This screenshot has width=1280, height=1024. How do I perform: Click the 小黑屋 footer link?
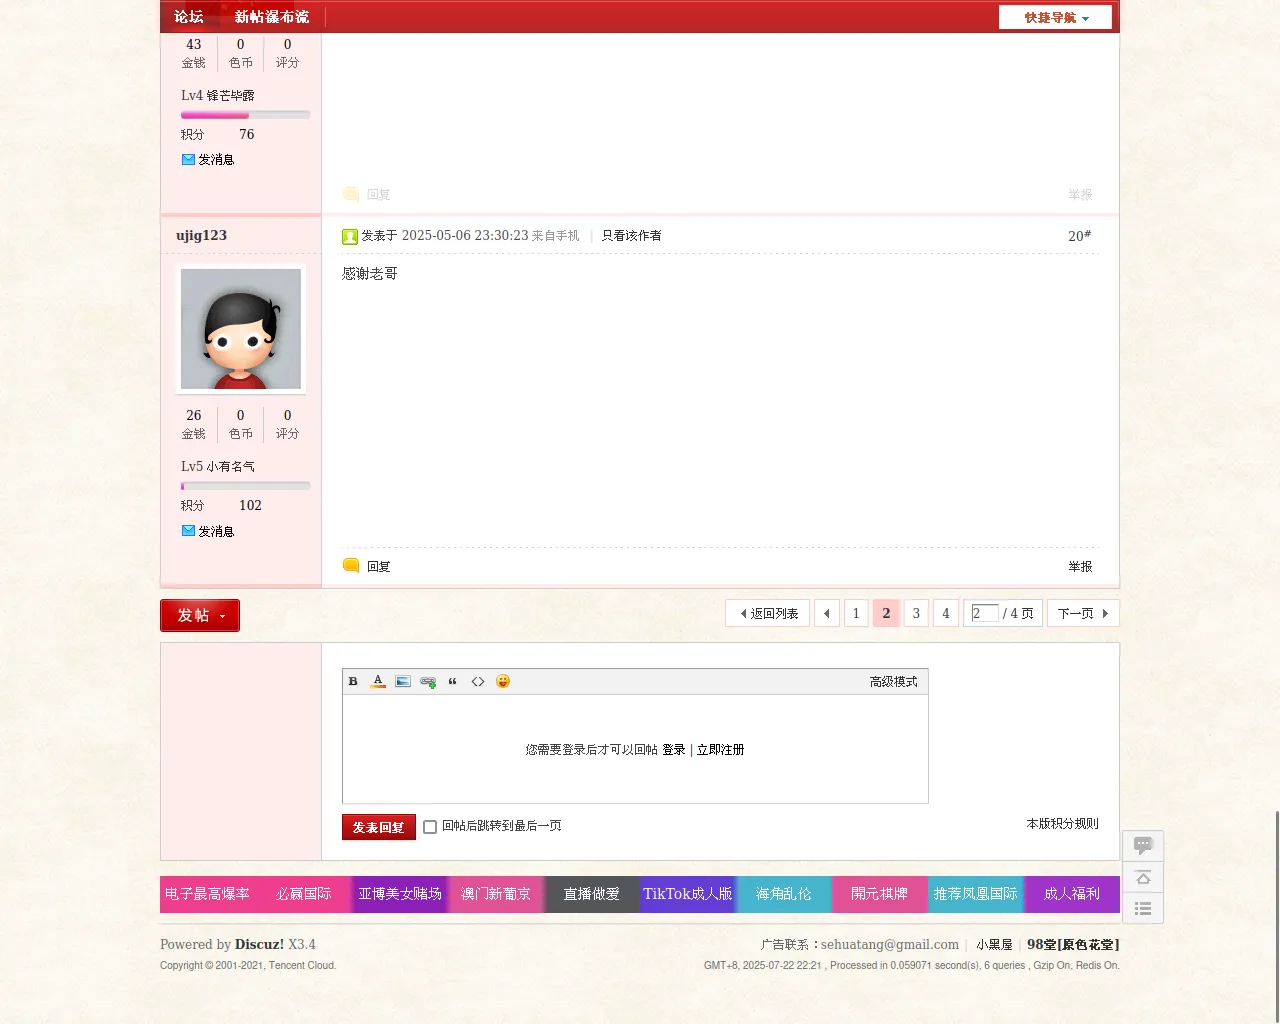click(994, 945)
